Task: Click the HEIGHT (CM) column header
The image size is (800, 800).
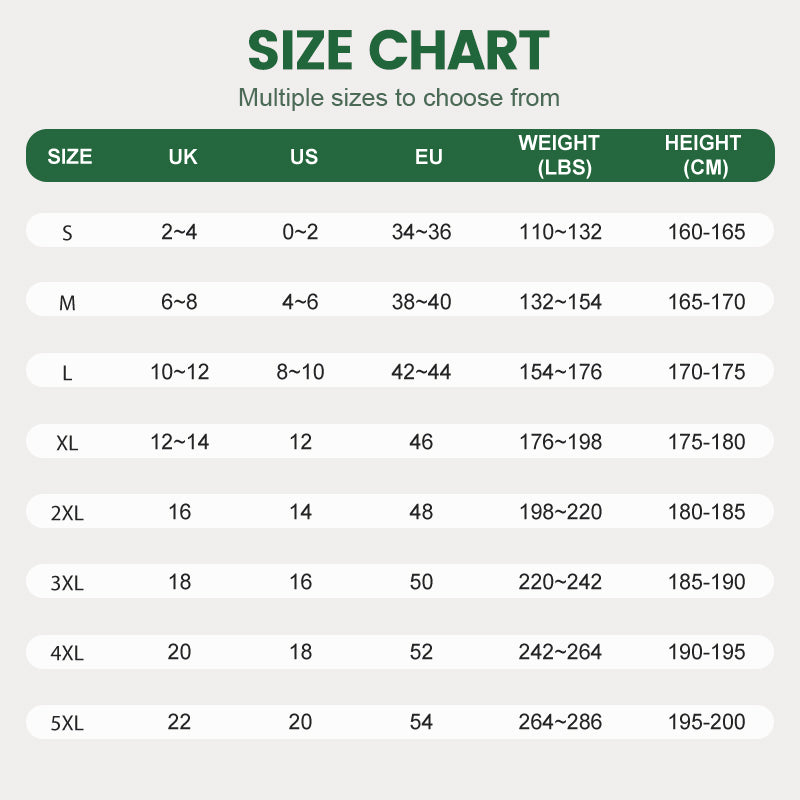Action: (x=703, y=156)
